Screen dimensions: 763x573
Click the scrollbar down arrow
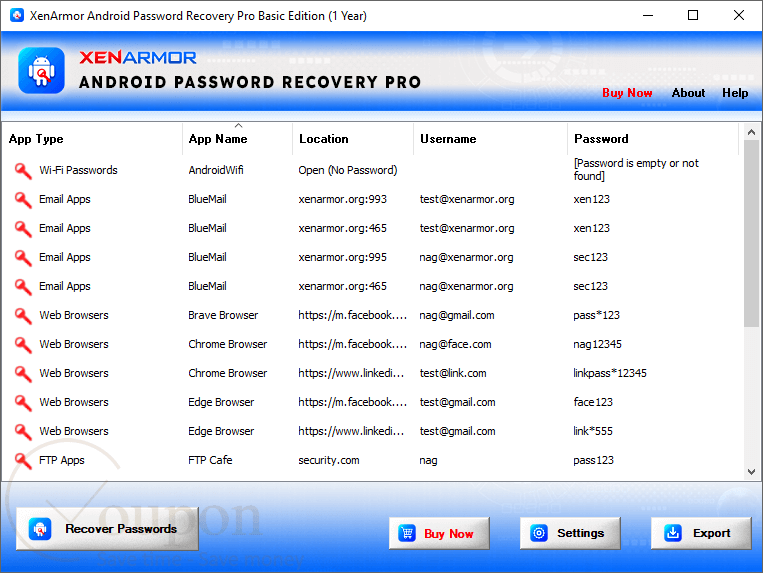point(751,472)
